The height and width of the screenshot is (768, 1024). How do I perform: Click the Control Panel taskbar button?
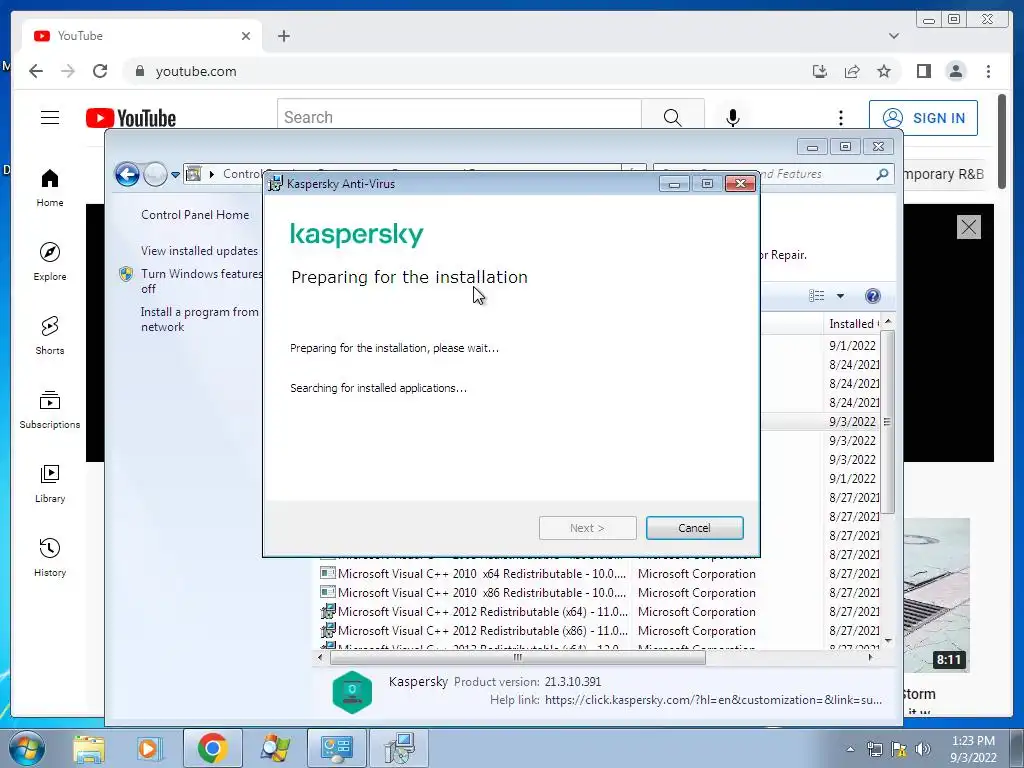[337, 748]
